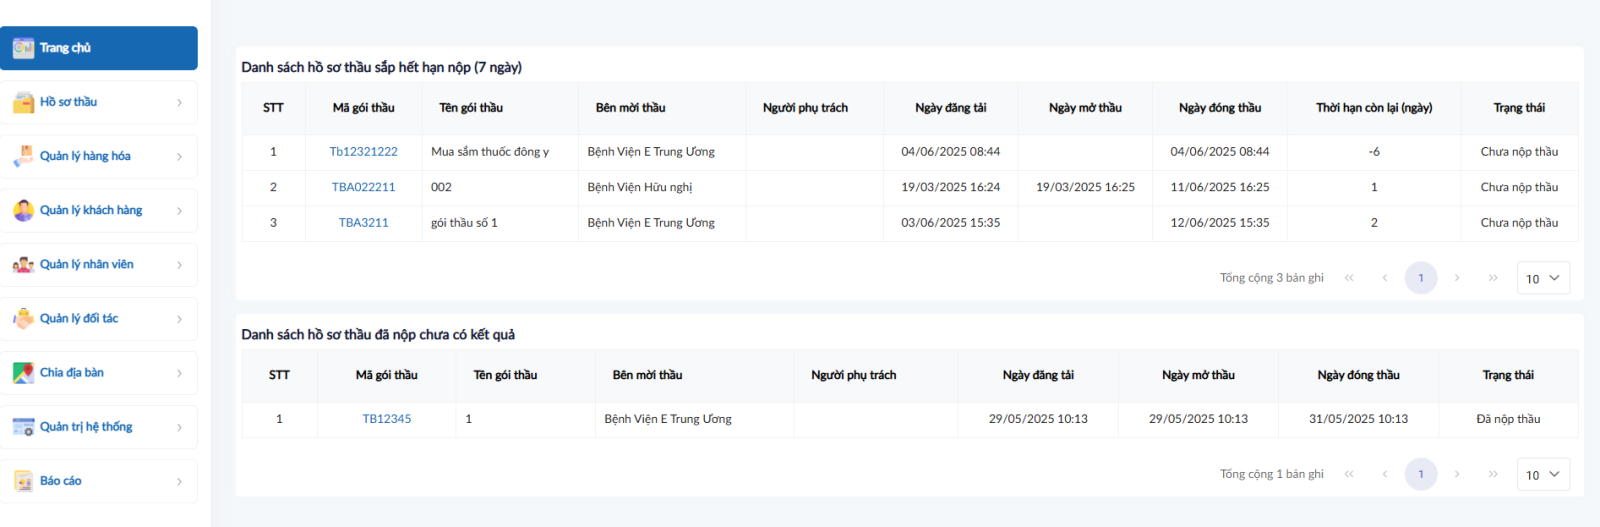The image size is (1600, 527).
Task: Click the Quản lý khách hàng avatar icon
Action: point(23,210)
